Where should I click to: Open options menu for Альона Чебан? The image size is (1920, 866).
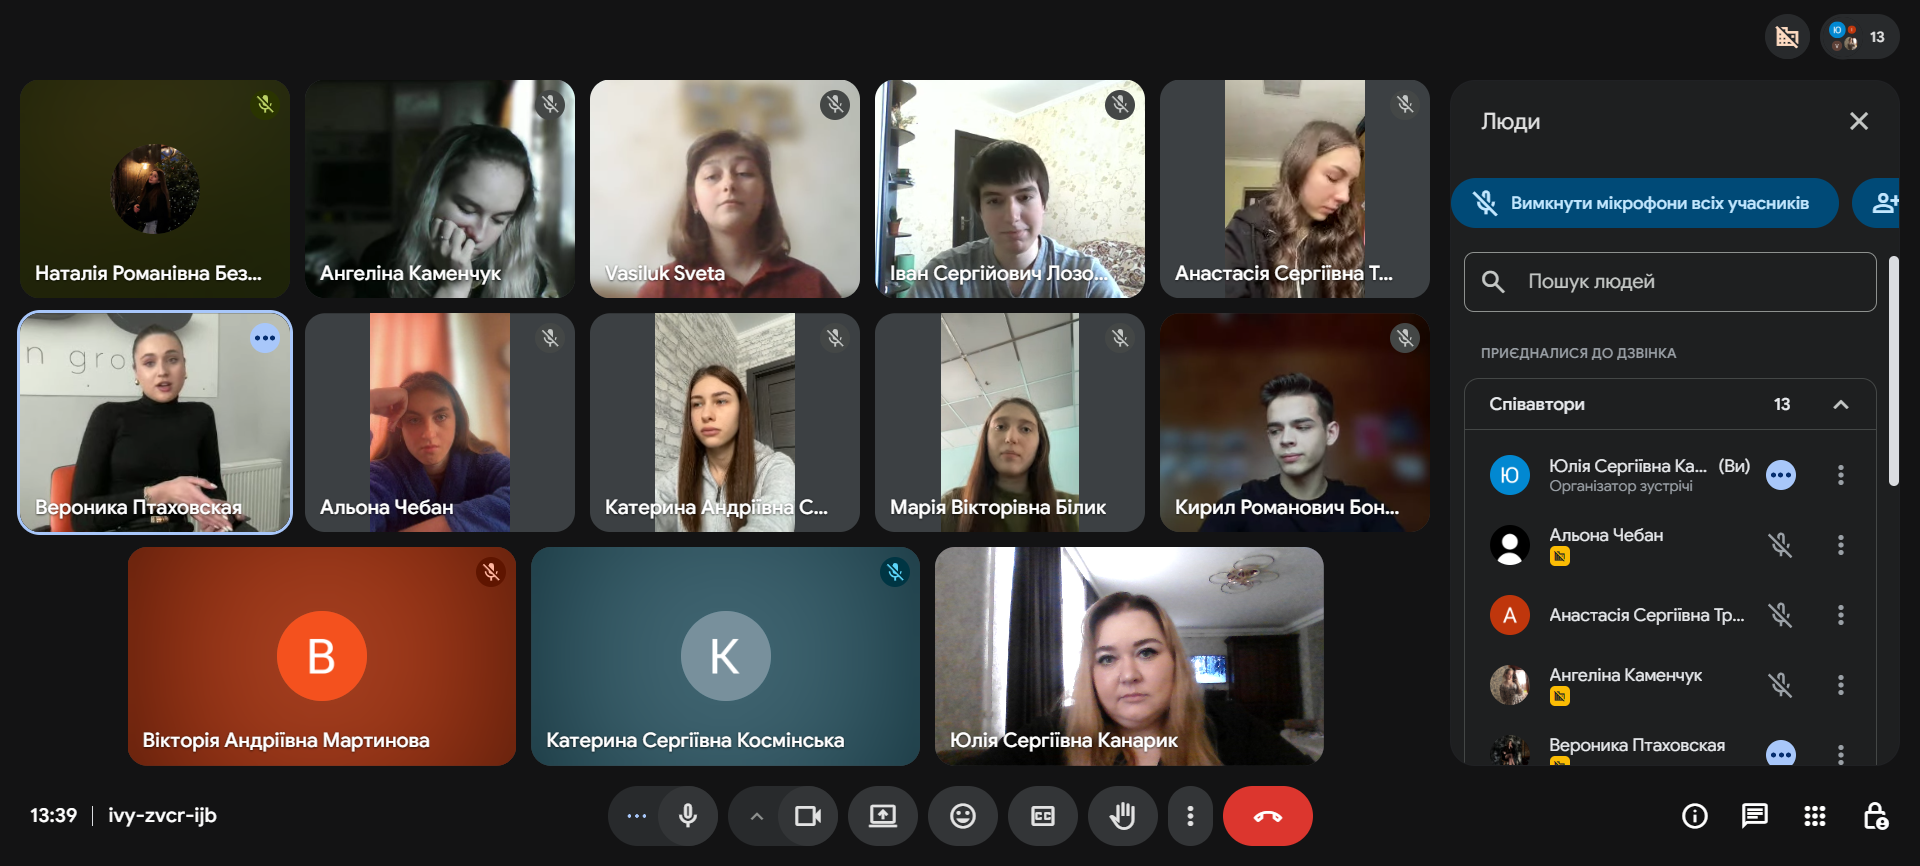[x=1841, y=545]
